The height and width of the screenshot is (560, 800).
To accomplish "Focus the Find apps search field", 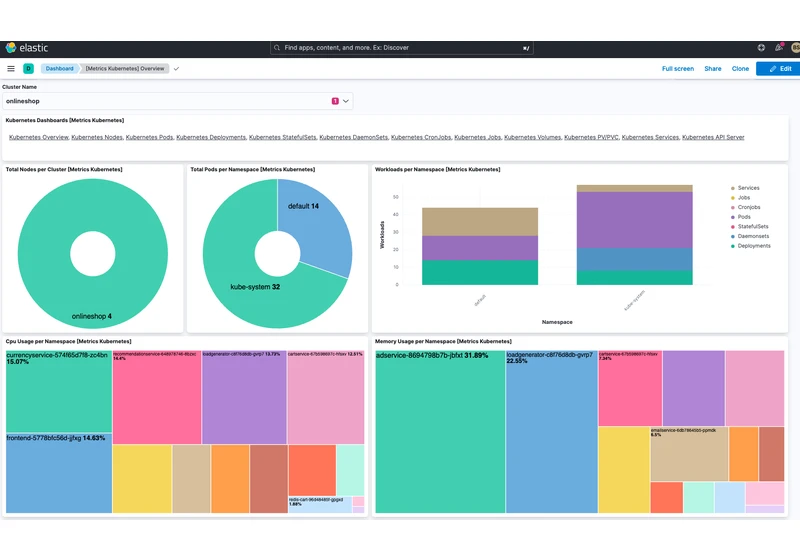I will (x=402, y=47).
